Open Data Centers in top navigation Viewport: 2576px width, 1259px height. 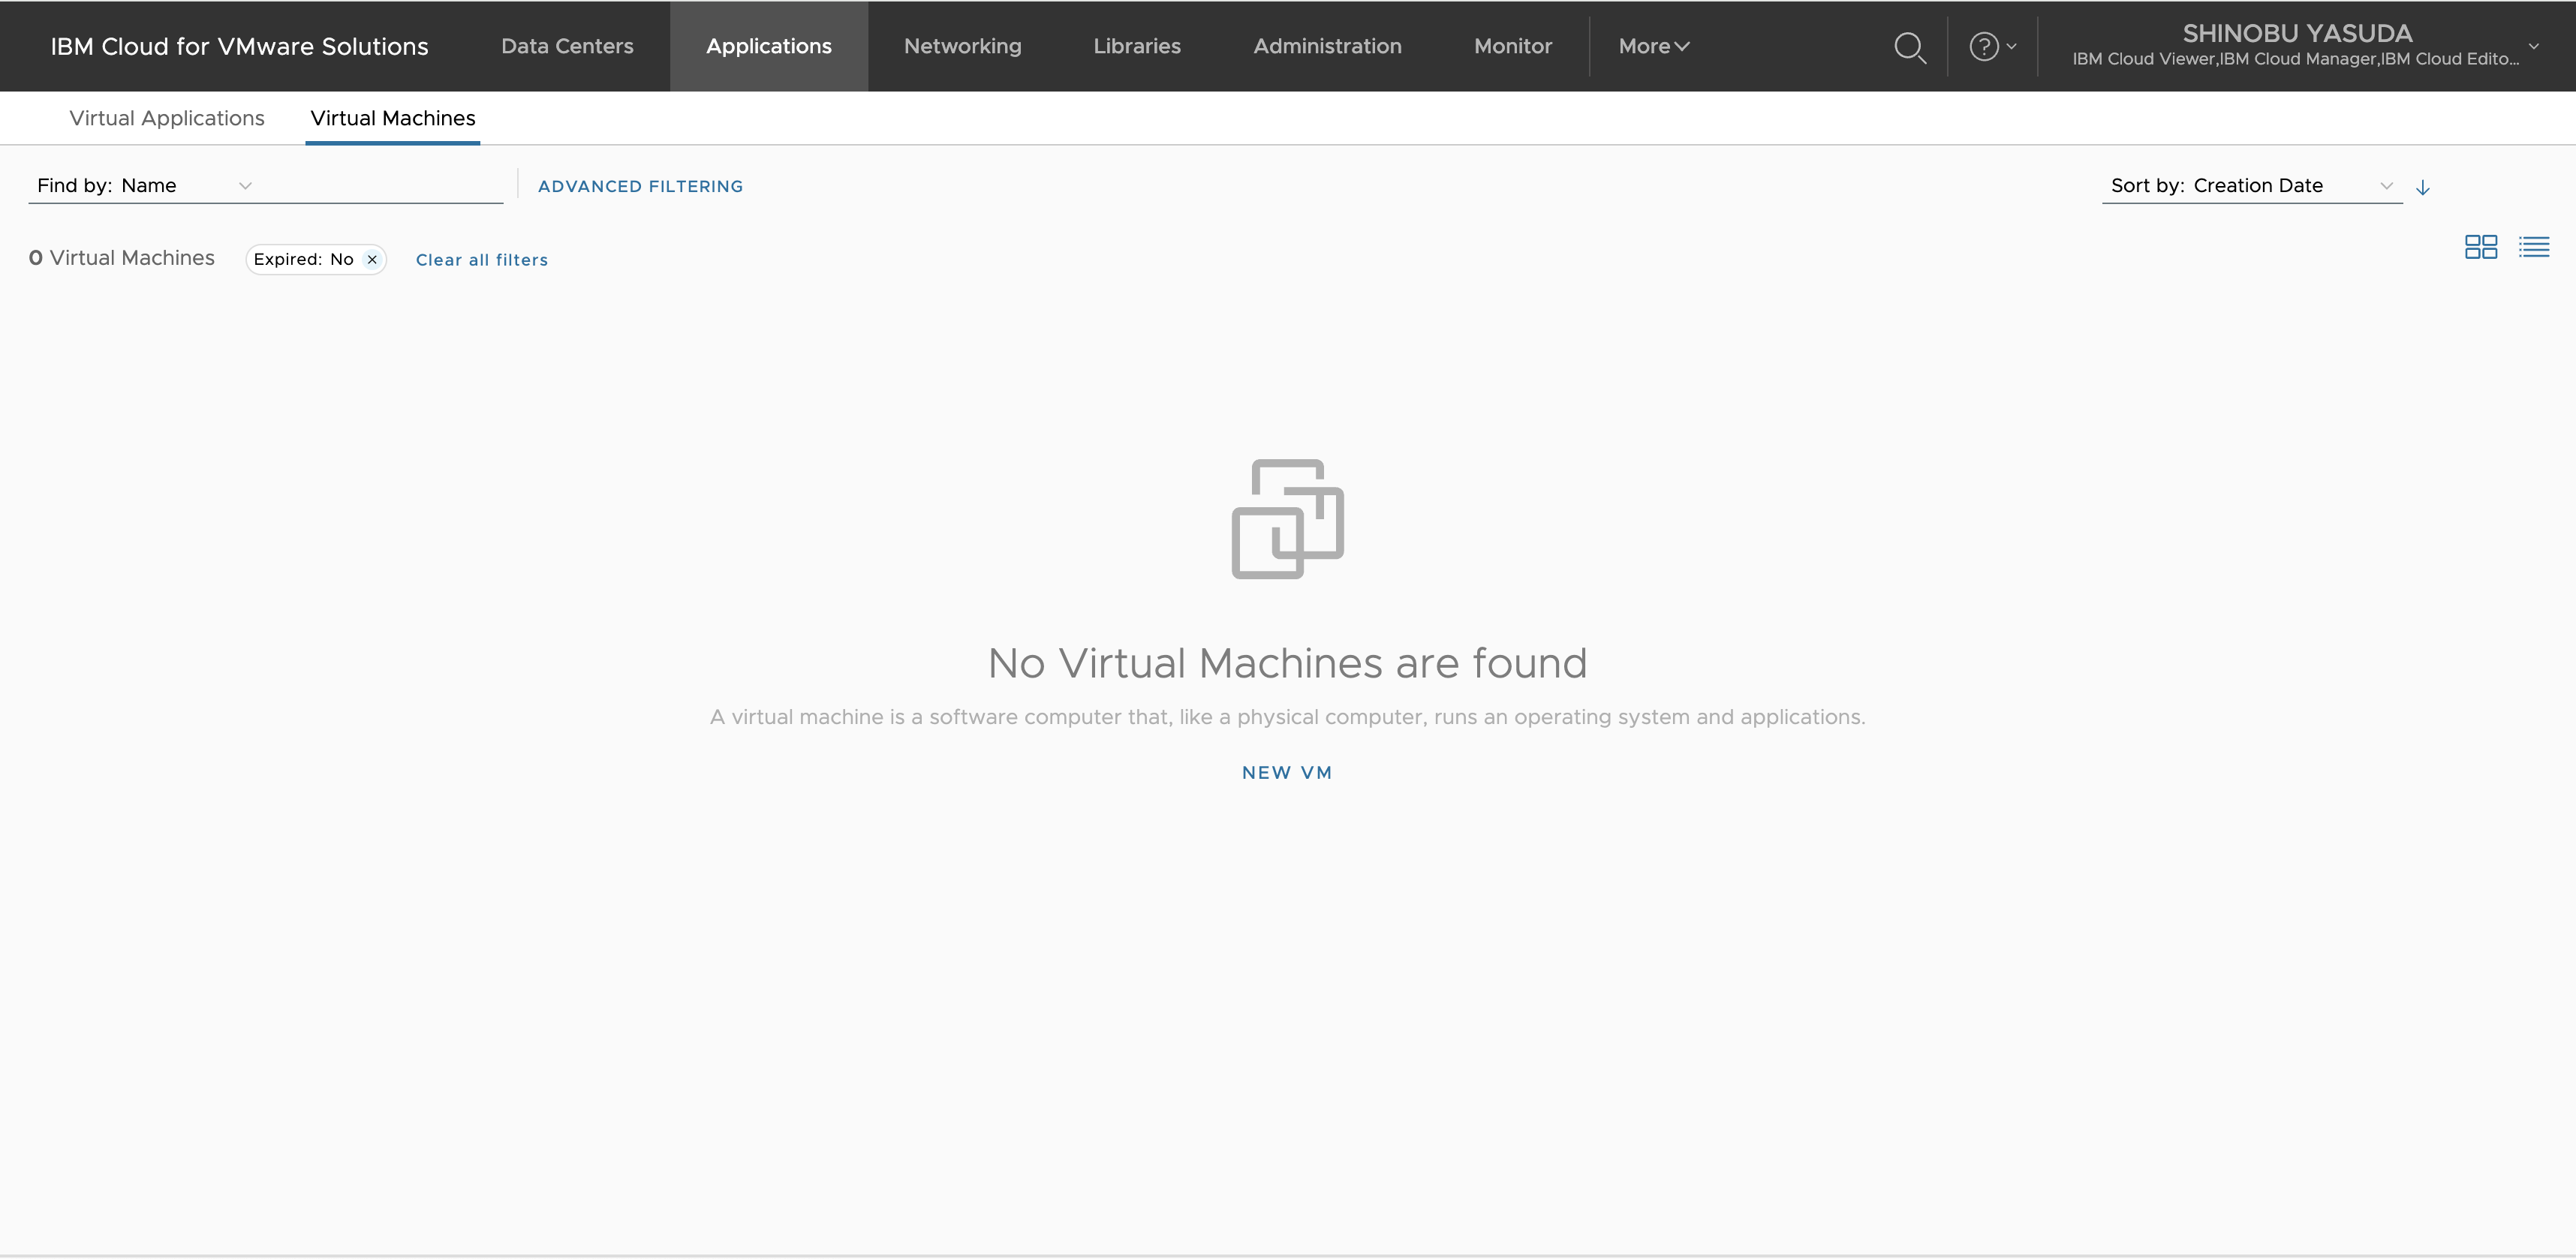pyautogui.click(x=567, y=47)
